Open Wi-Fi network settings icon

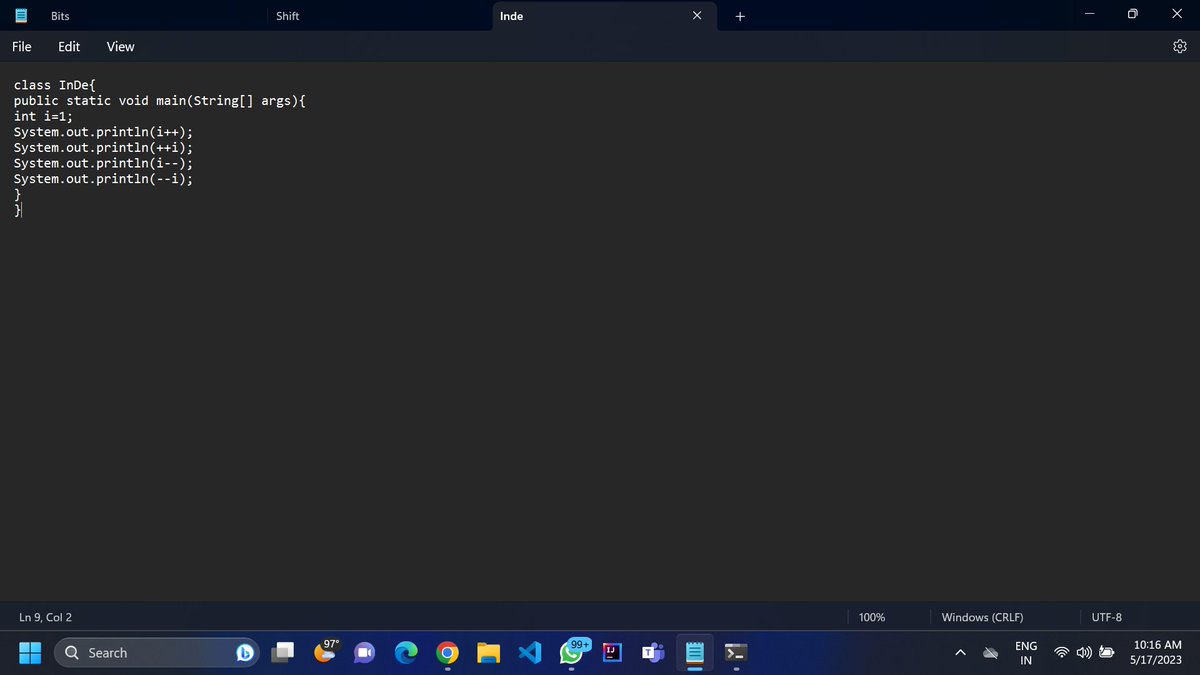[x=1062, y=653]
